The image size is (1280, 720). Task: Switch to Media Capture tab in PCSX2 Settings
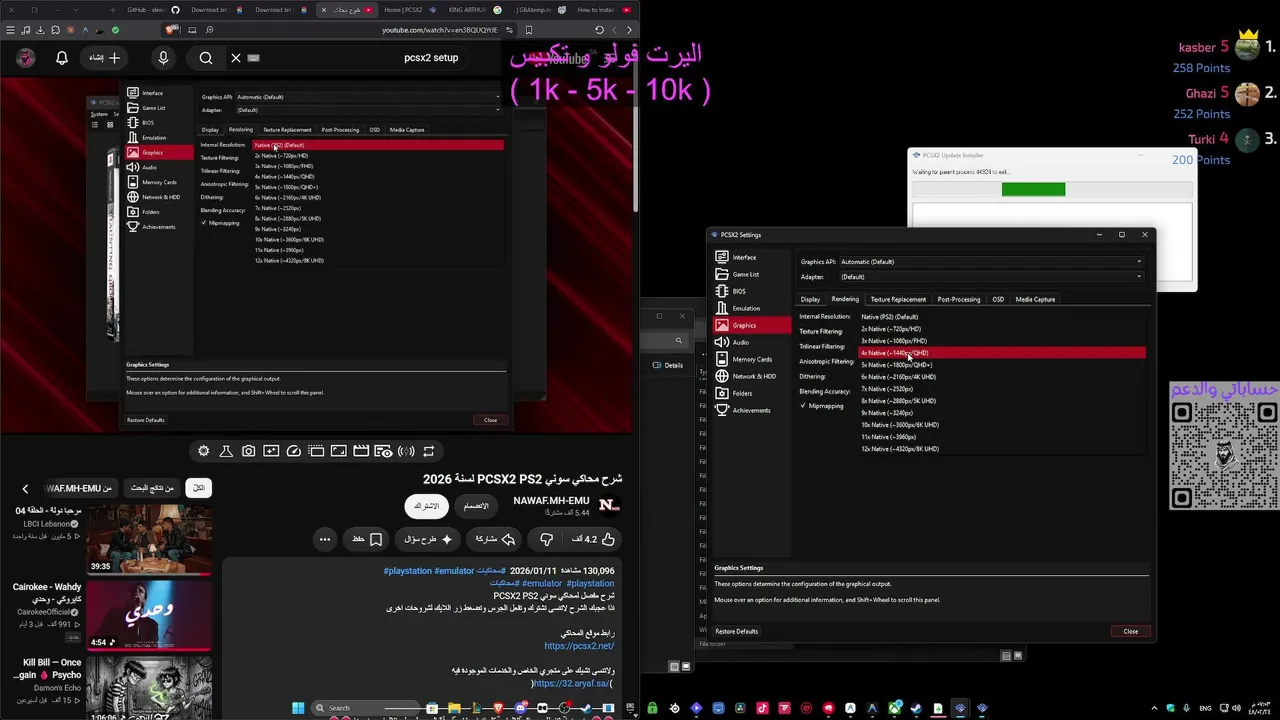[1035, 299]
